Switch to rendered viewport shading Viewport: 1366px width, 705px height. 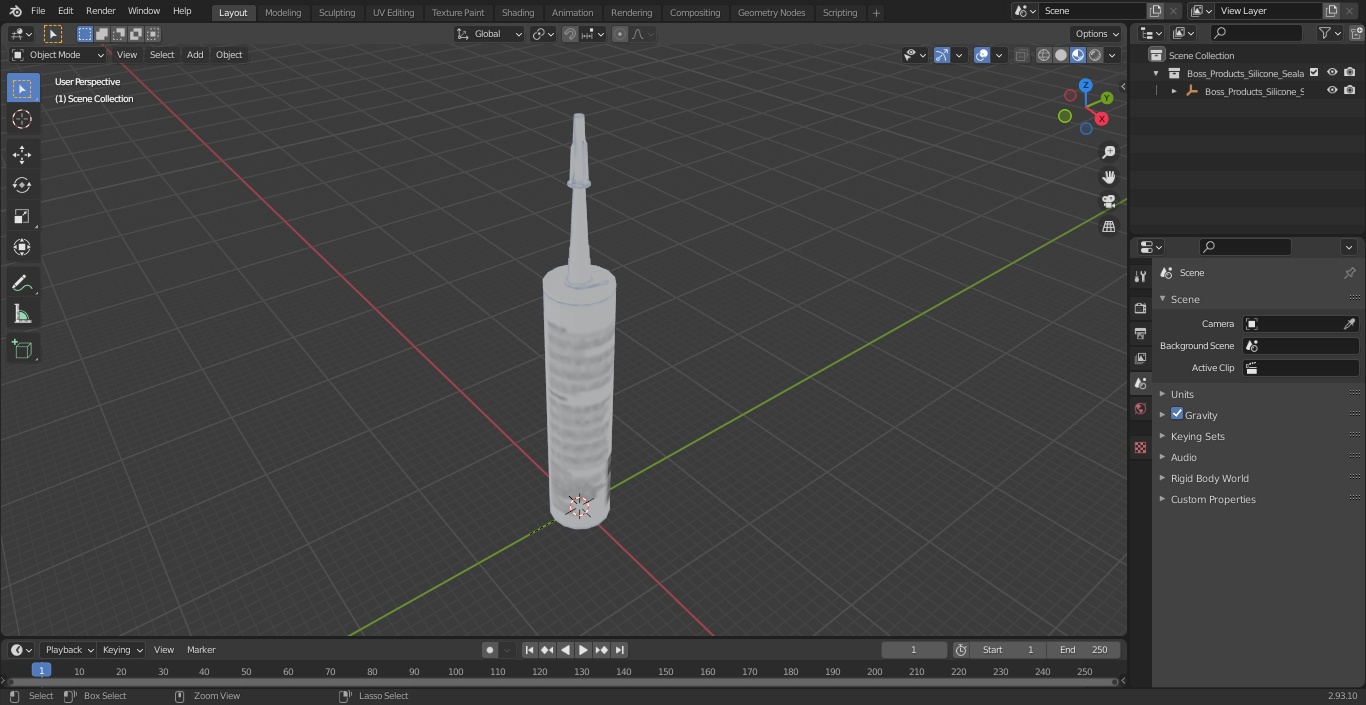[1095, 55]
